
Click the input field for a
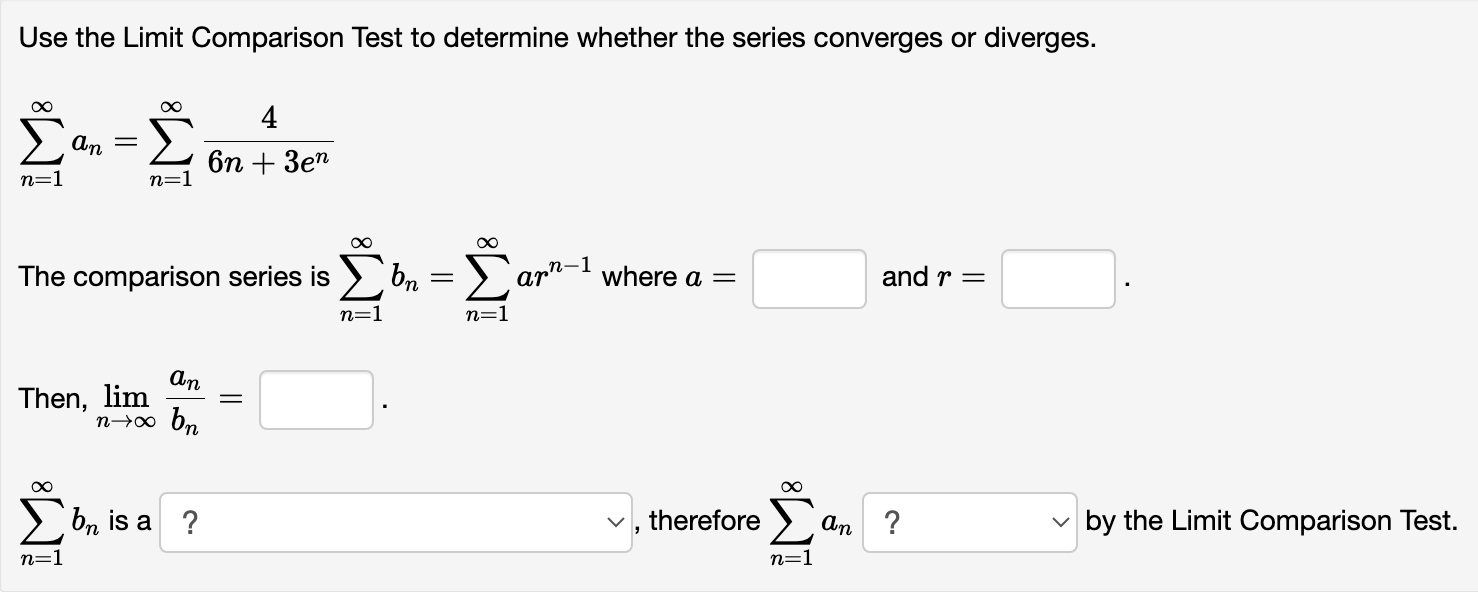pos(808,279)
